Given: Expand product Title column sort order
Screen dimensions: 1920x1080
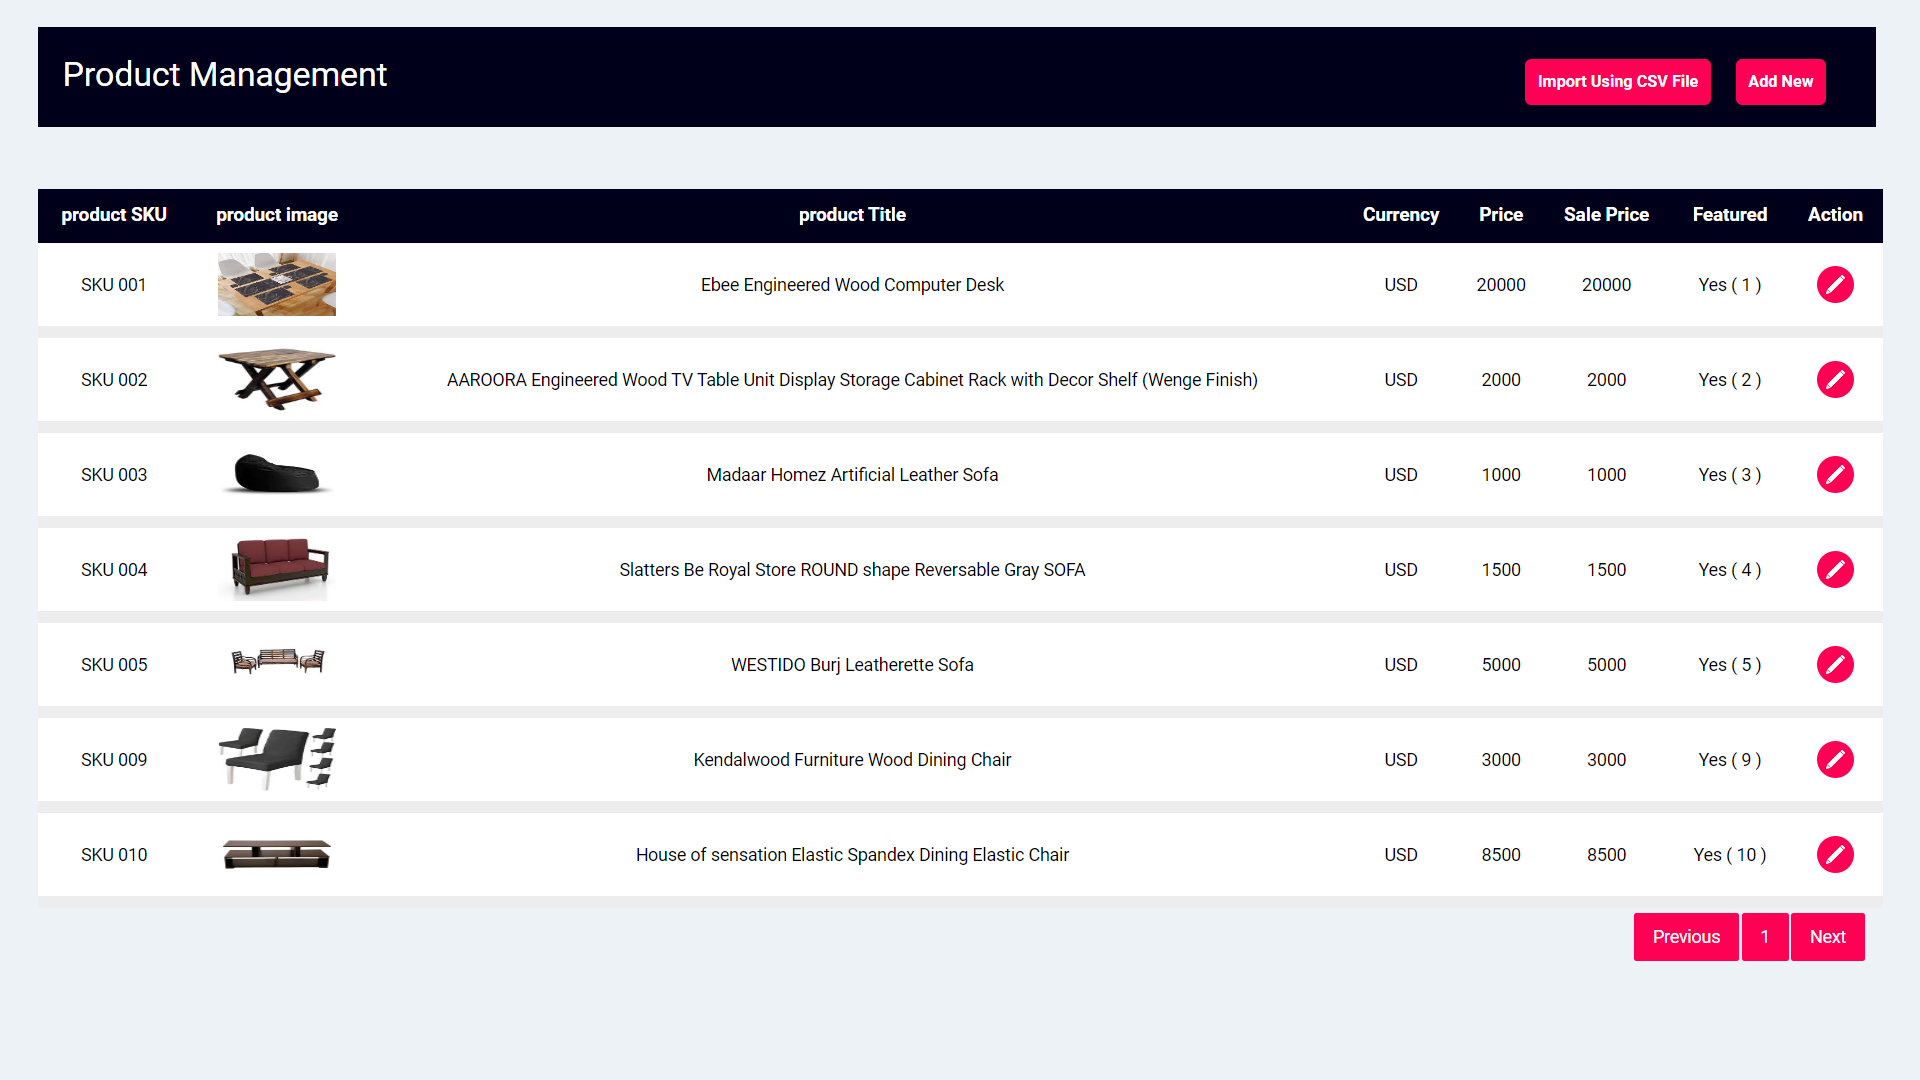Looking at the screenshot, I should (853, 215).
